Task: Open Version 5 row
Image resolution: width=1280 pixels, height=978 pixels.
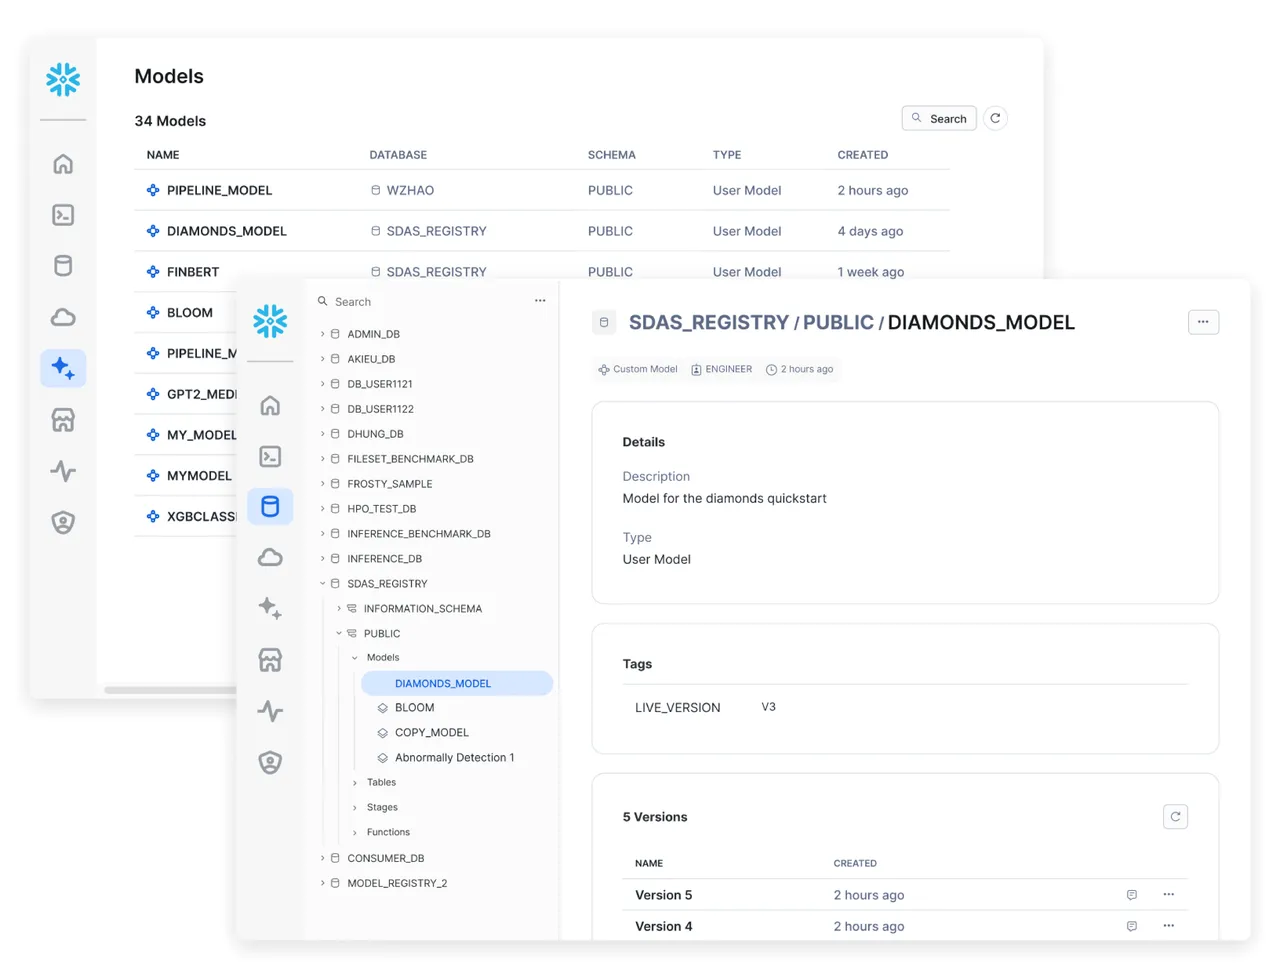Action: [905, 895]
